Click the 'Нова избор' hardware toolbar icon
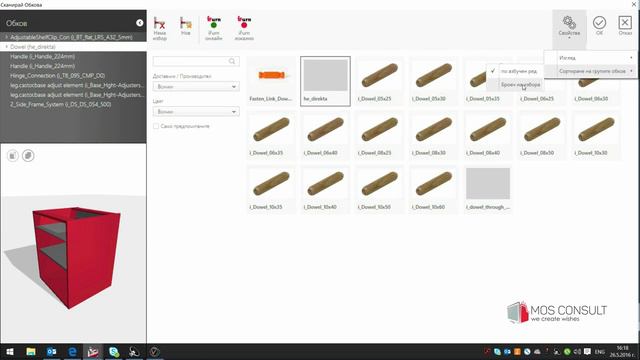Image resolution: width=640 pixels, height=360 pixels. pos(160,28)
